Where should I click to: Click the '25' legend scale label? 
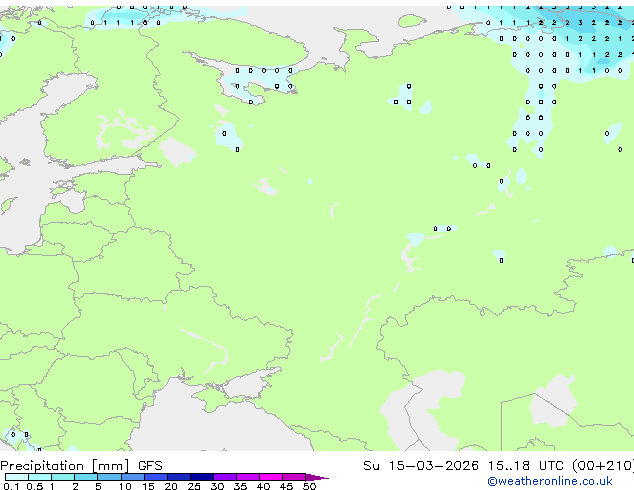point(194,486)
